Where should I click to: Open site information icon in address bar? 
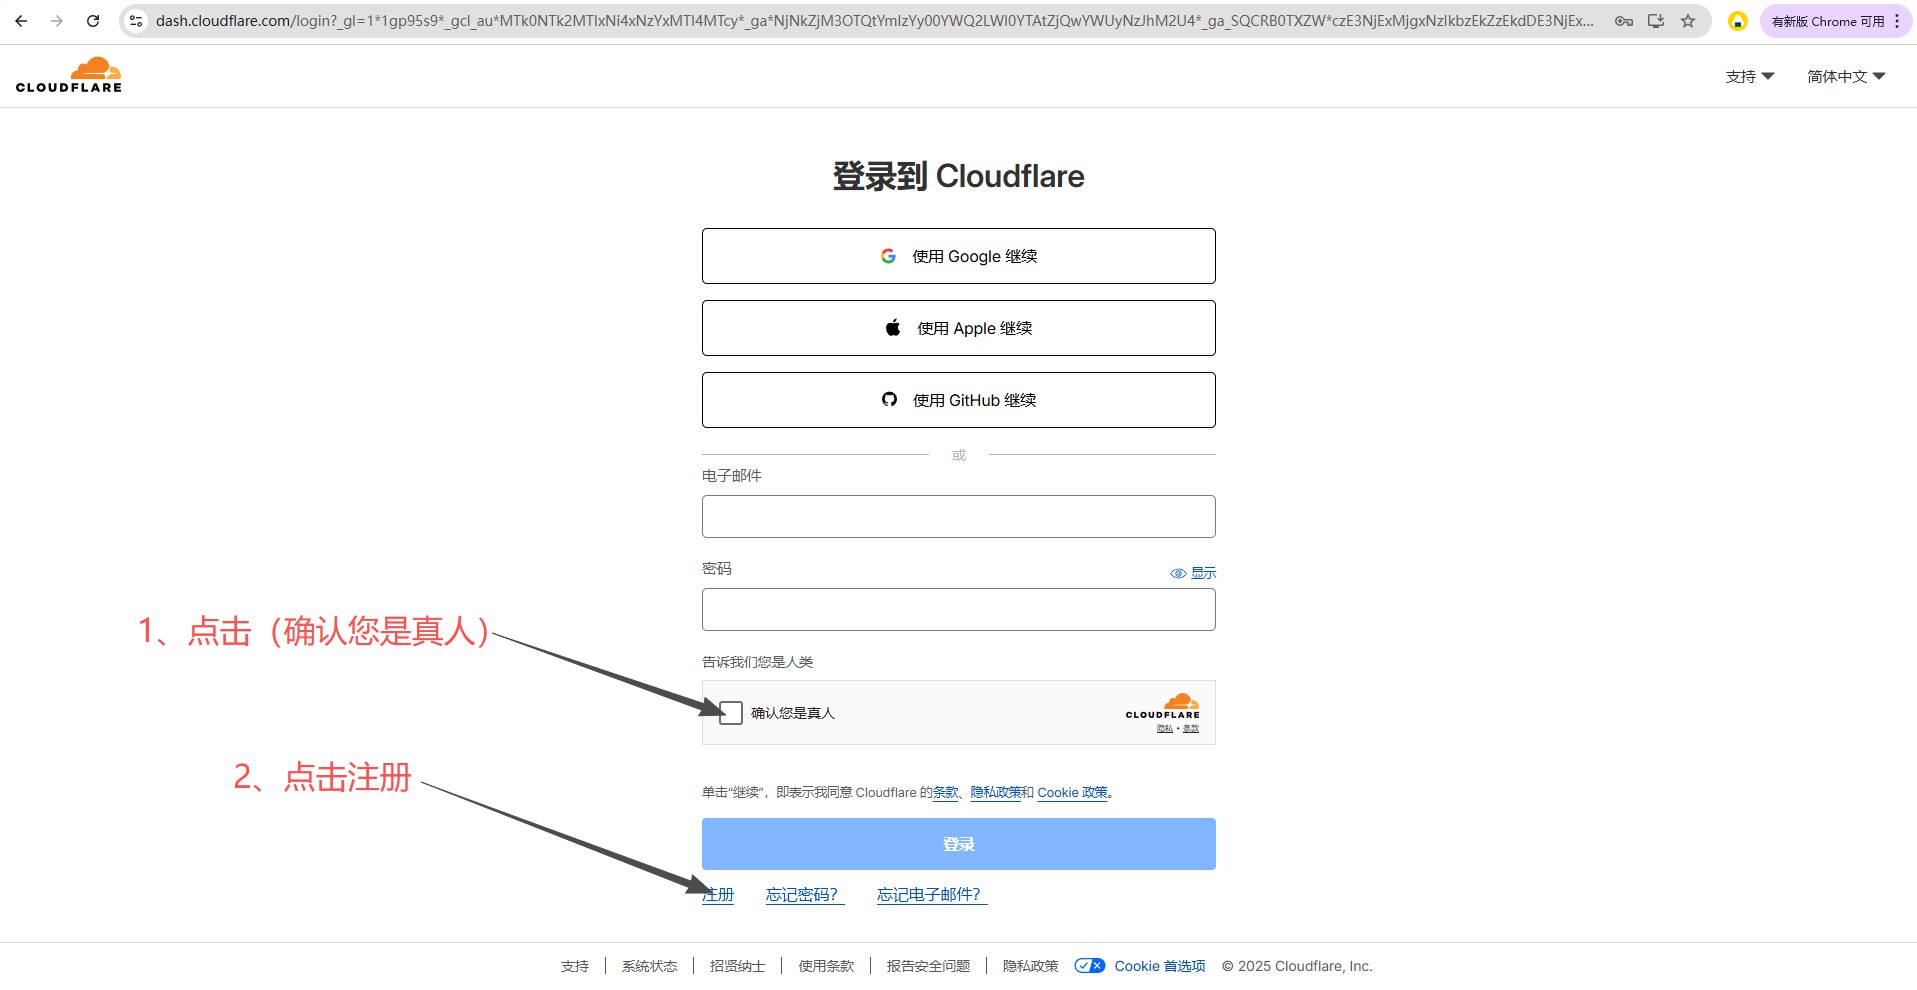(137, 21)
